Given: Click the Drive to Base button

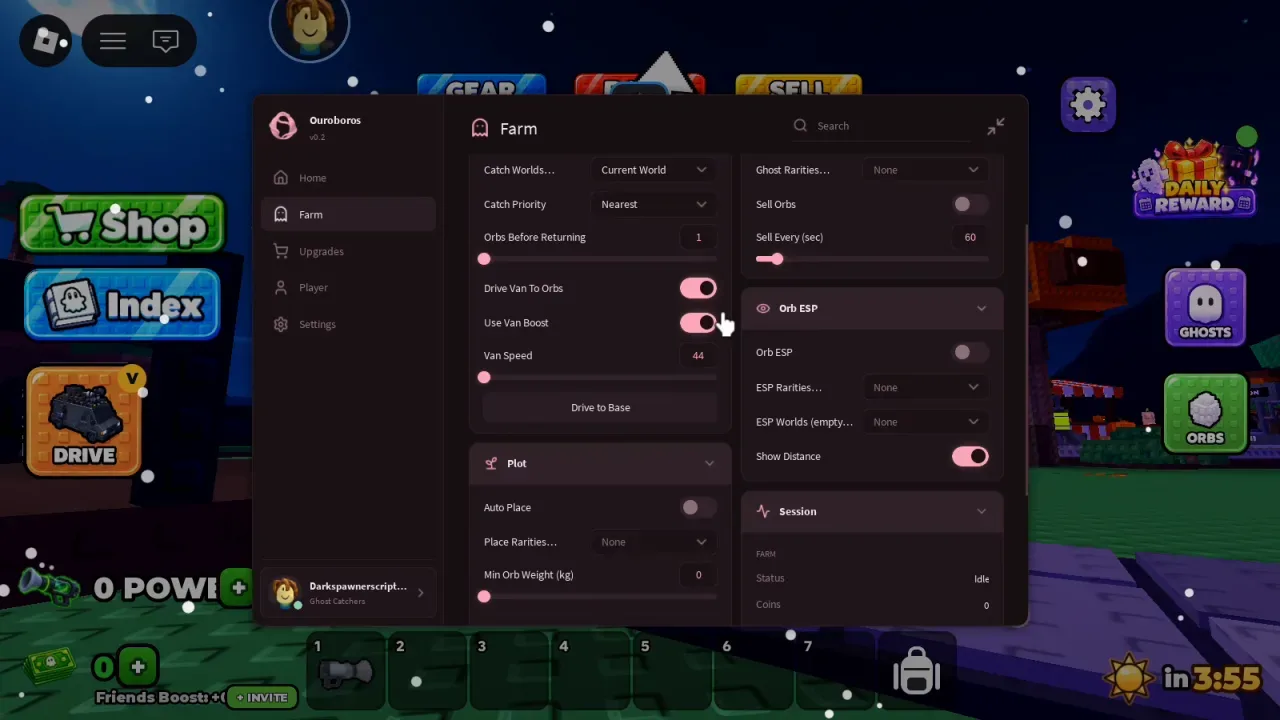Looking at the screenshot, I should coord(600,407).
